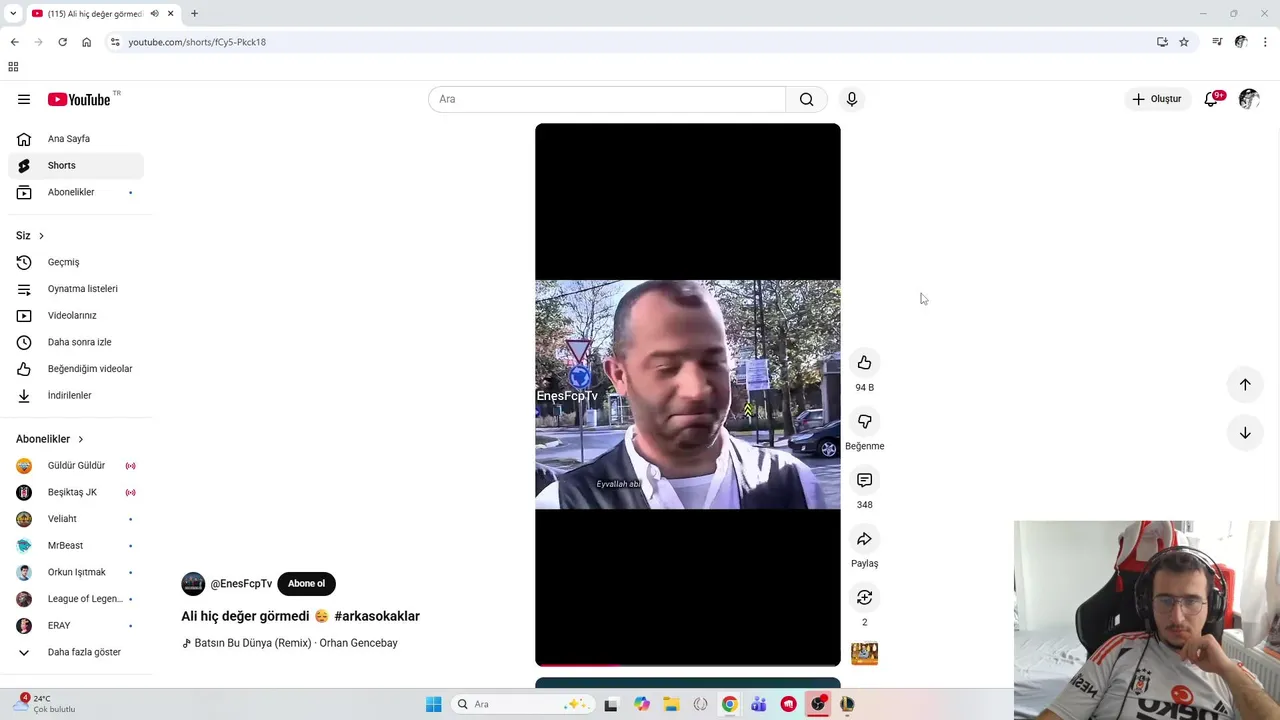
Task: Open Beşiktaş JK channel subscription
Action: [76, 492]
